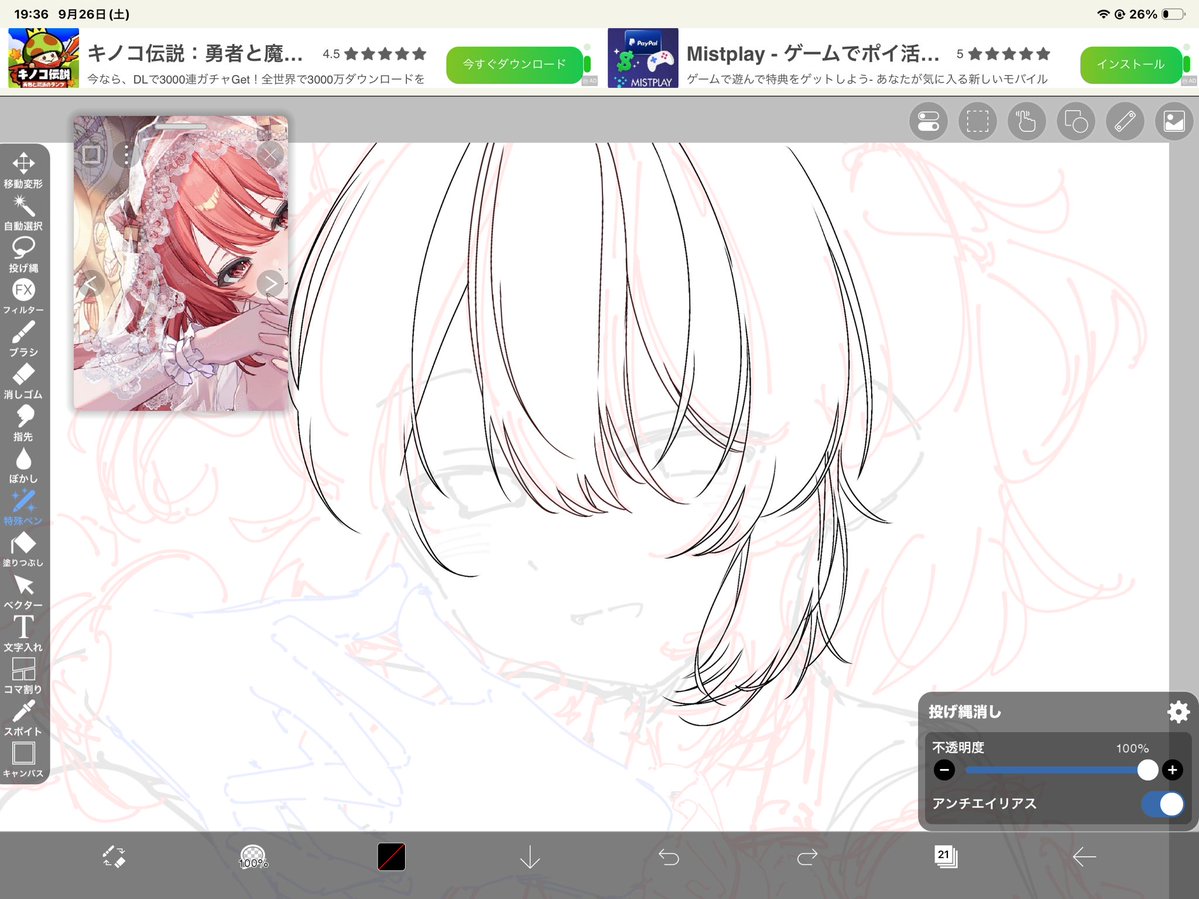Select the スポイト eyedropper tool

point(23,718)
